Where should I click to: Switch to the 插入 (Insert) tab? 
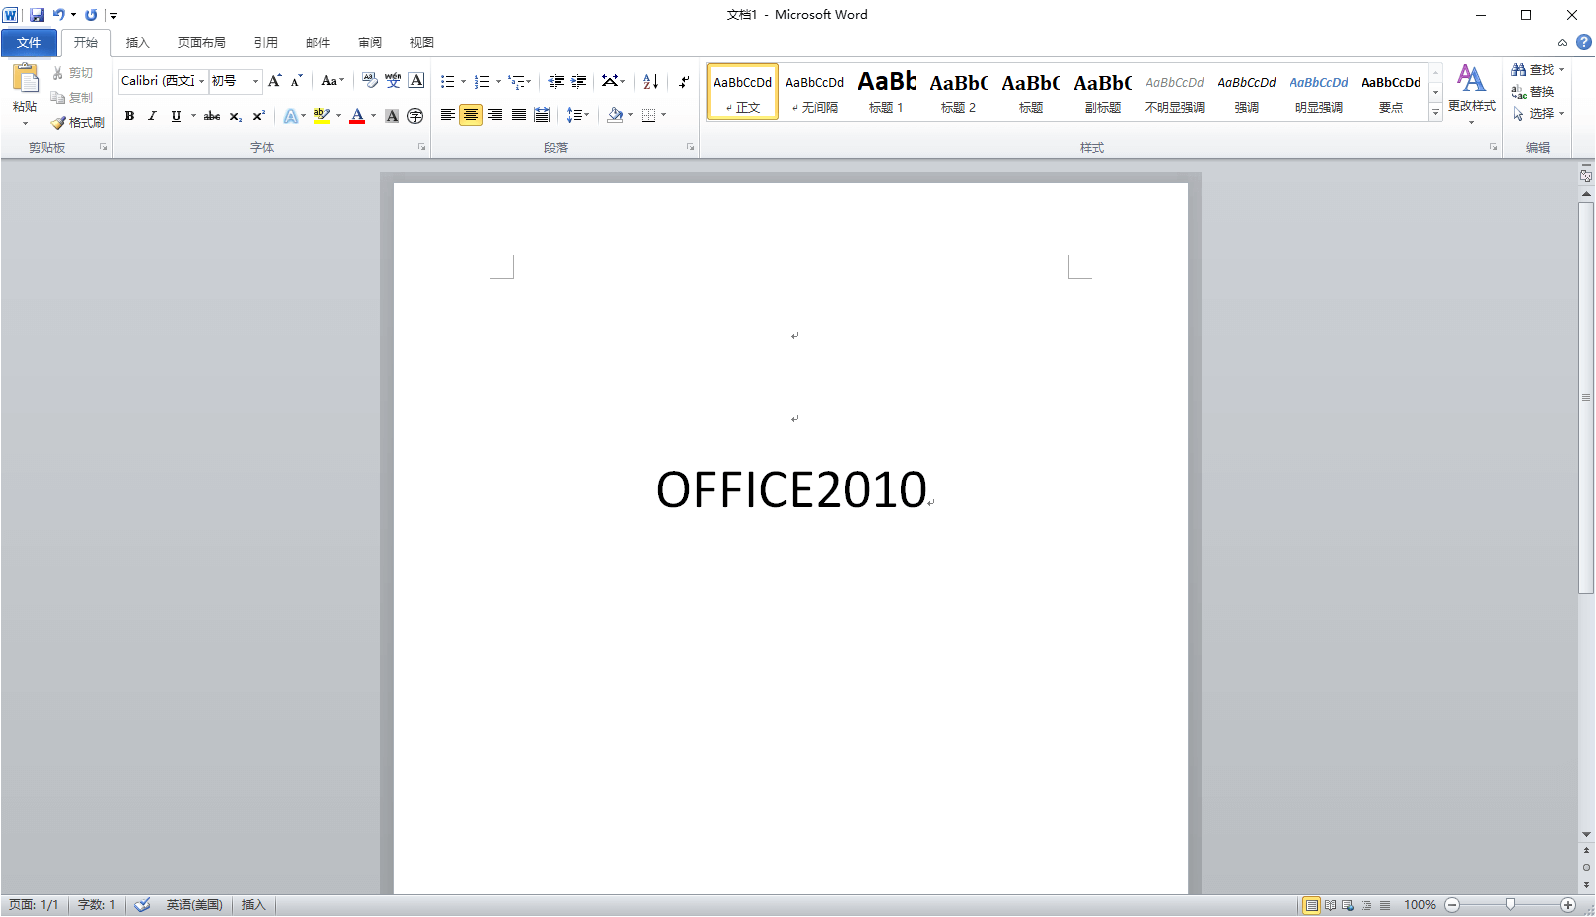(137, 42)
